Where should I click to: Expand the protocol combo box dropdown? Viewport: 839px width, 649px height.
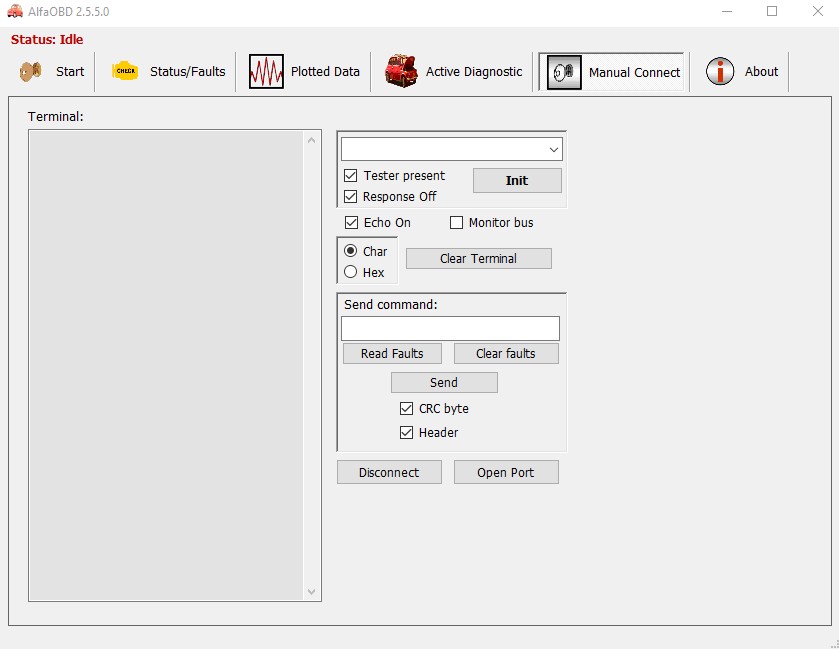click(x=553, y=150)
